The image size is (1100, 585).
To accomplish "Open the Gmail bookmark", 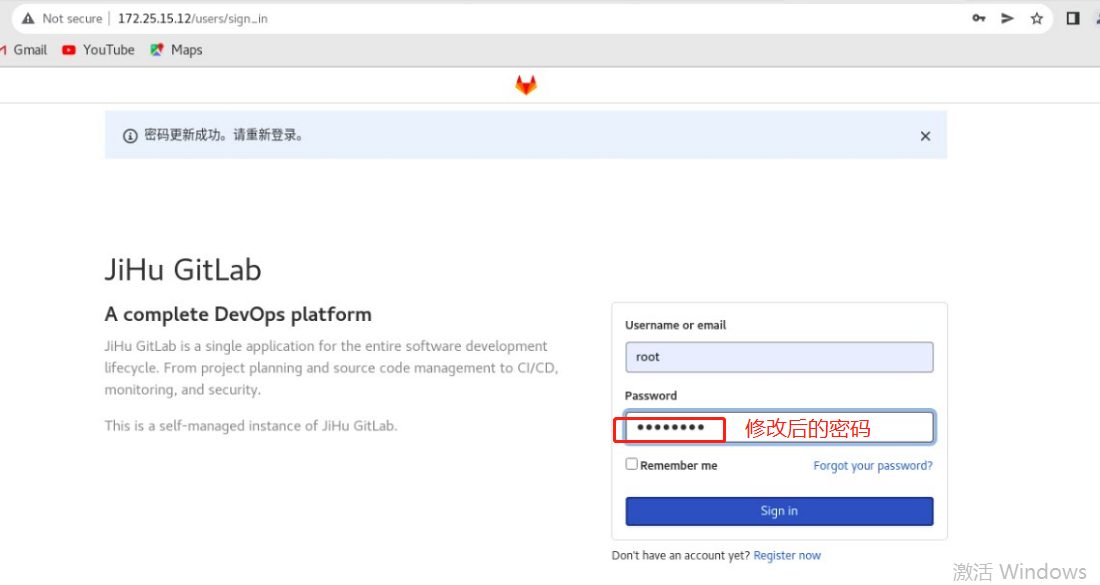I will pyautogui.click(x=24, y=50).
